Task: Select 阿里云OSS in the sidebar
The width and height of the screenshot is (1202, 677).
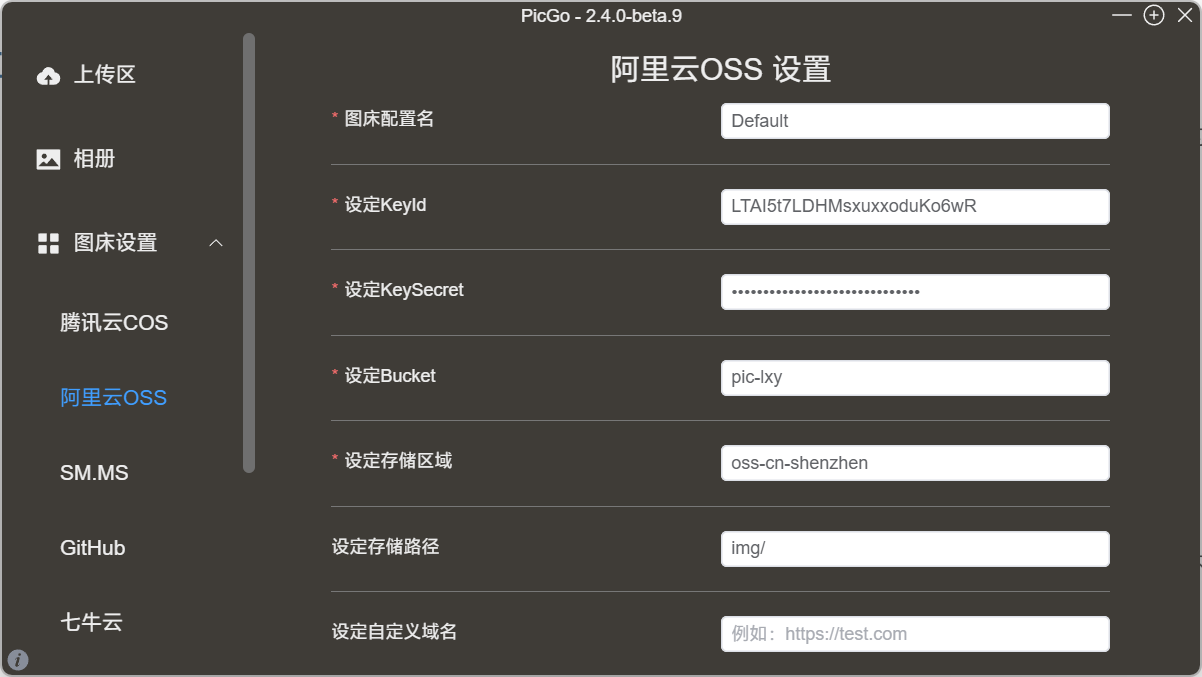Action: tap(113, 398)
